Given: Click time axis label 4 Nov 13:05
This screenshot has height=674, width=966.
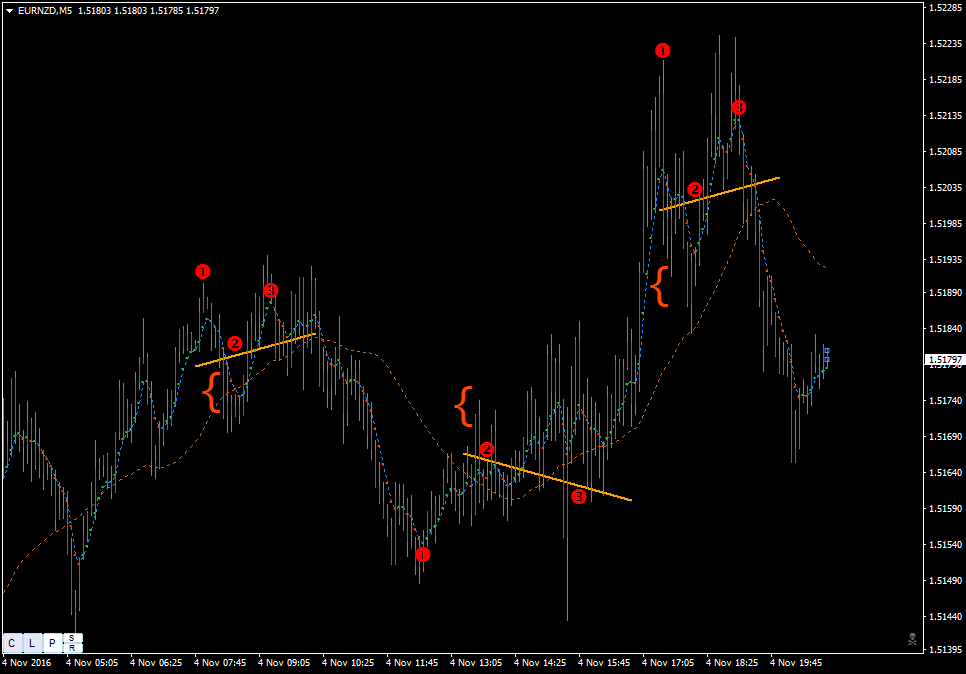Looking at the screenshot, I should [x=476, y=663].
